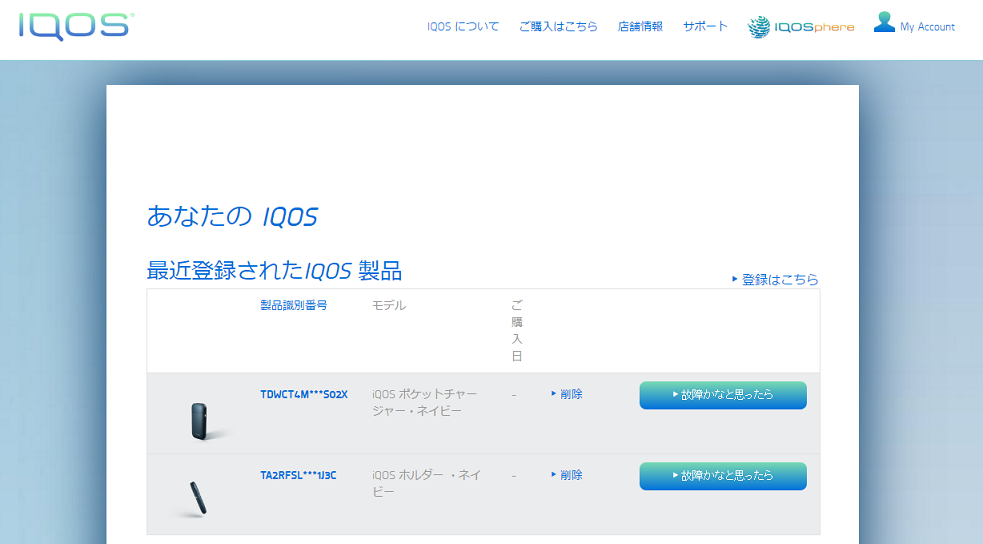Screen dimensions: 983x544
Task: Click the IQOS logo in header
Action: pyautogui.click(x=76, y=26)
